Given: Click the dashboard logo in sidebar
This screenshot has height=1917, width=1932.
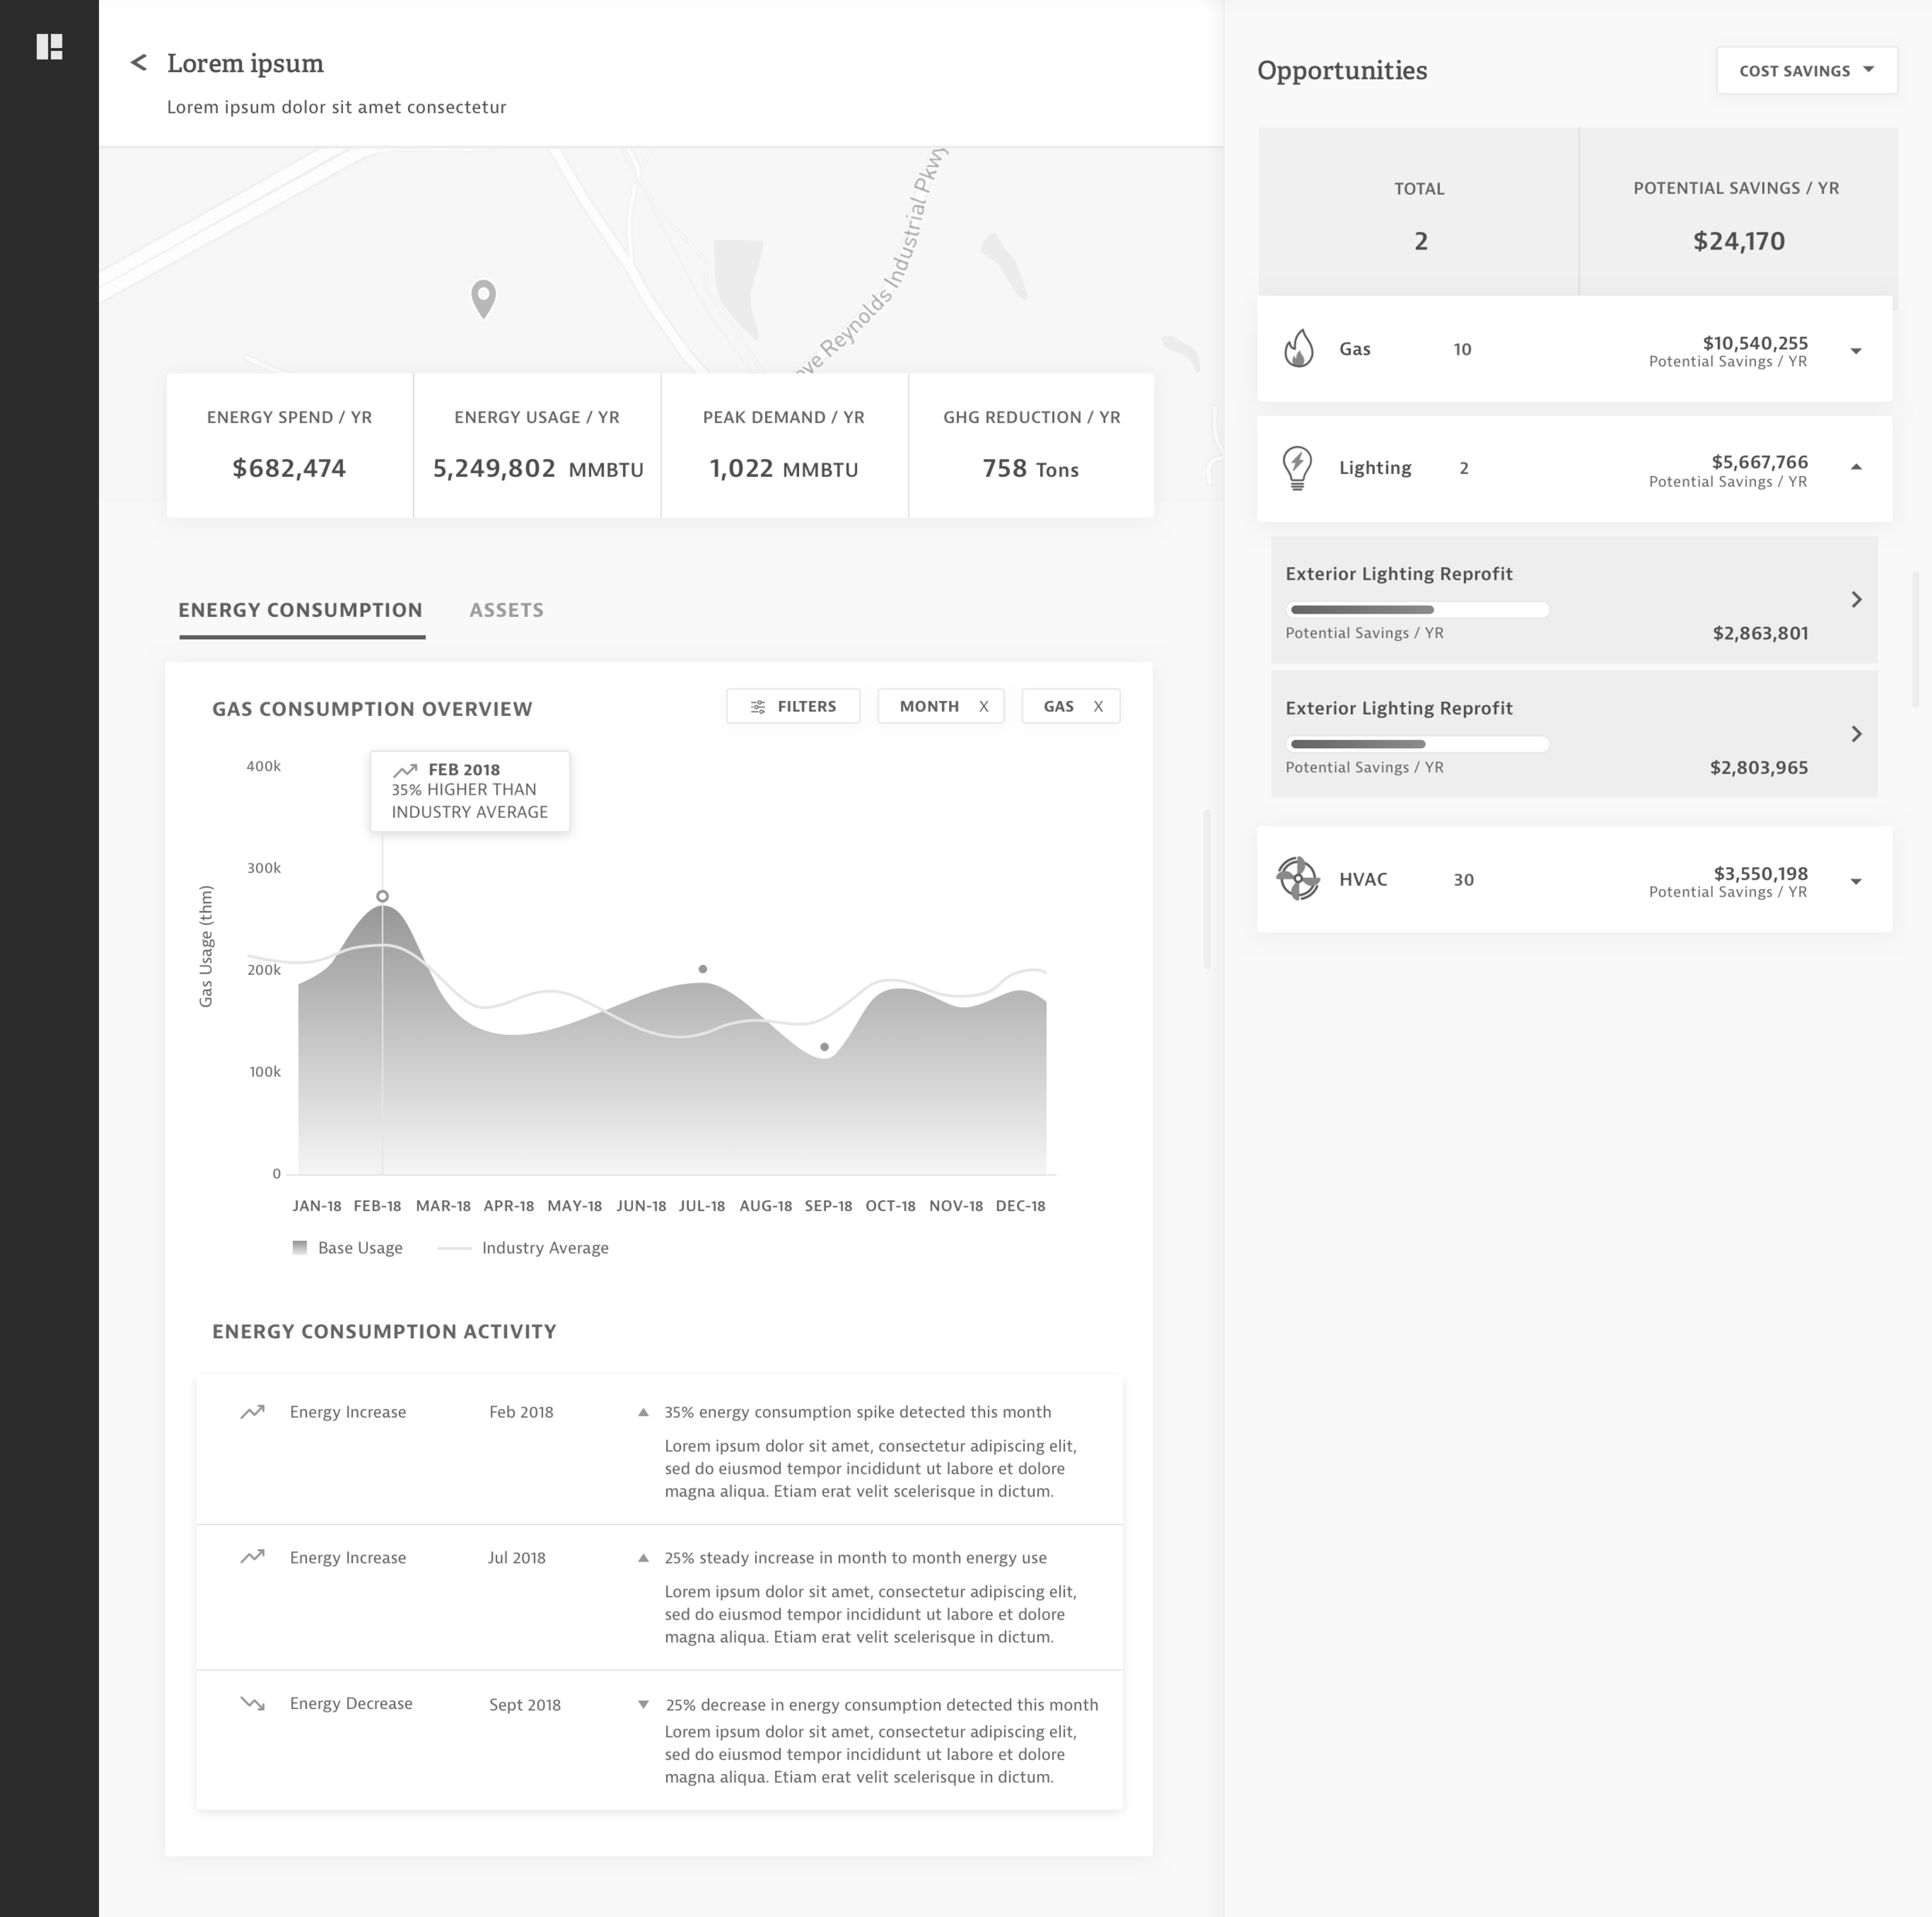Looking at the screenshot, I should pyautogui.click(x=49, y=47).
